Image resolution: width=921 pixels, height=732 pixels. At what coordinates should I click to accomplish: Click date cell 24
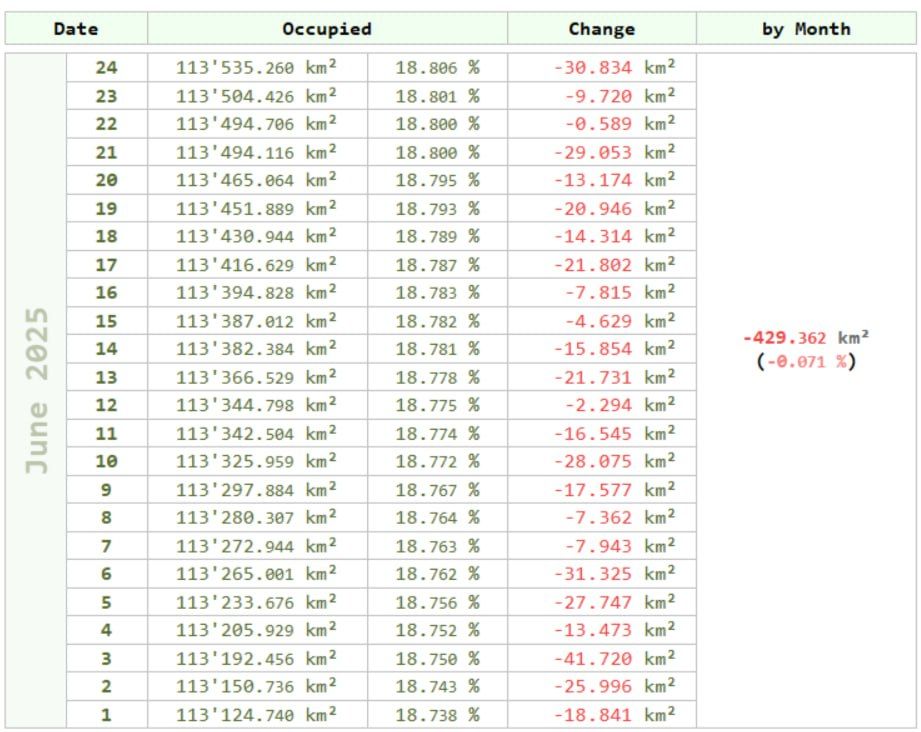pos(107,68)
